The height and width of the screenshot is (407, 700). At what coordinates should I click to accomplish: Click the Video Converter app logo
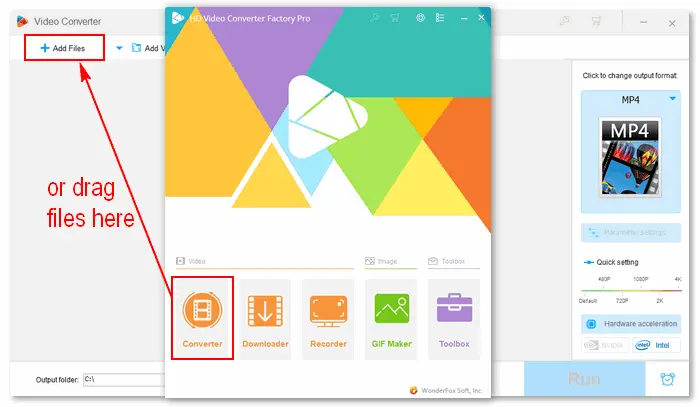coord(22,21)
